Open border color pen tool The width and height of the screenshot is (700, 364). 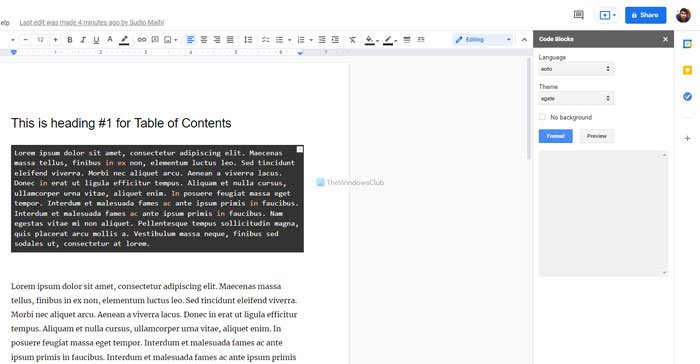(388, 40)
